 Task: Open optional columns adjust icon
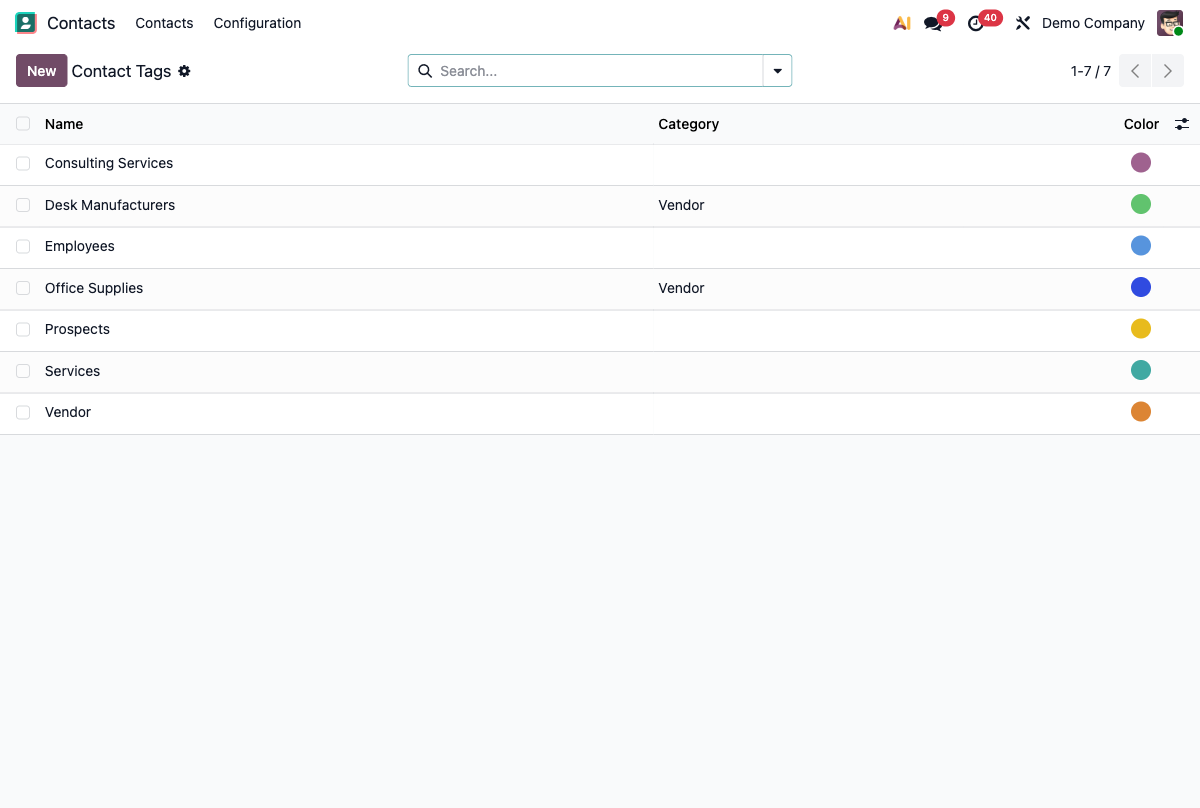click(1182, 124)
